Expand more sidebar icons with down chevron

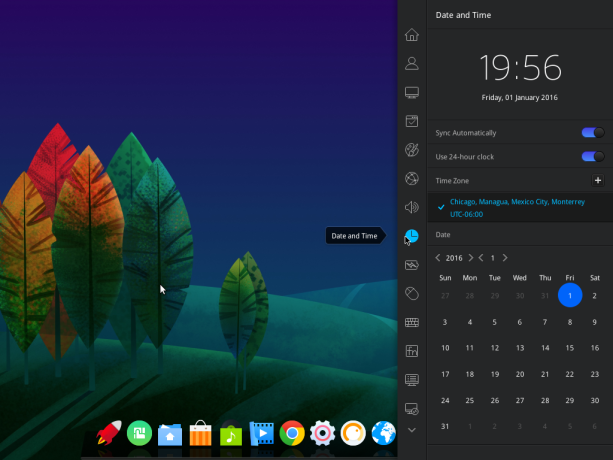[x=412, y=430]
